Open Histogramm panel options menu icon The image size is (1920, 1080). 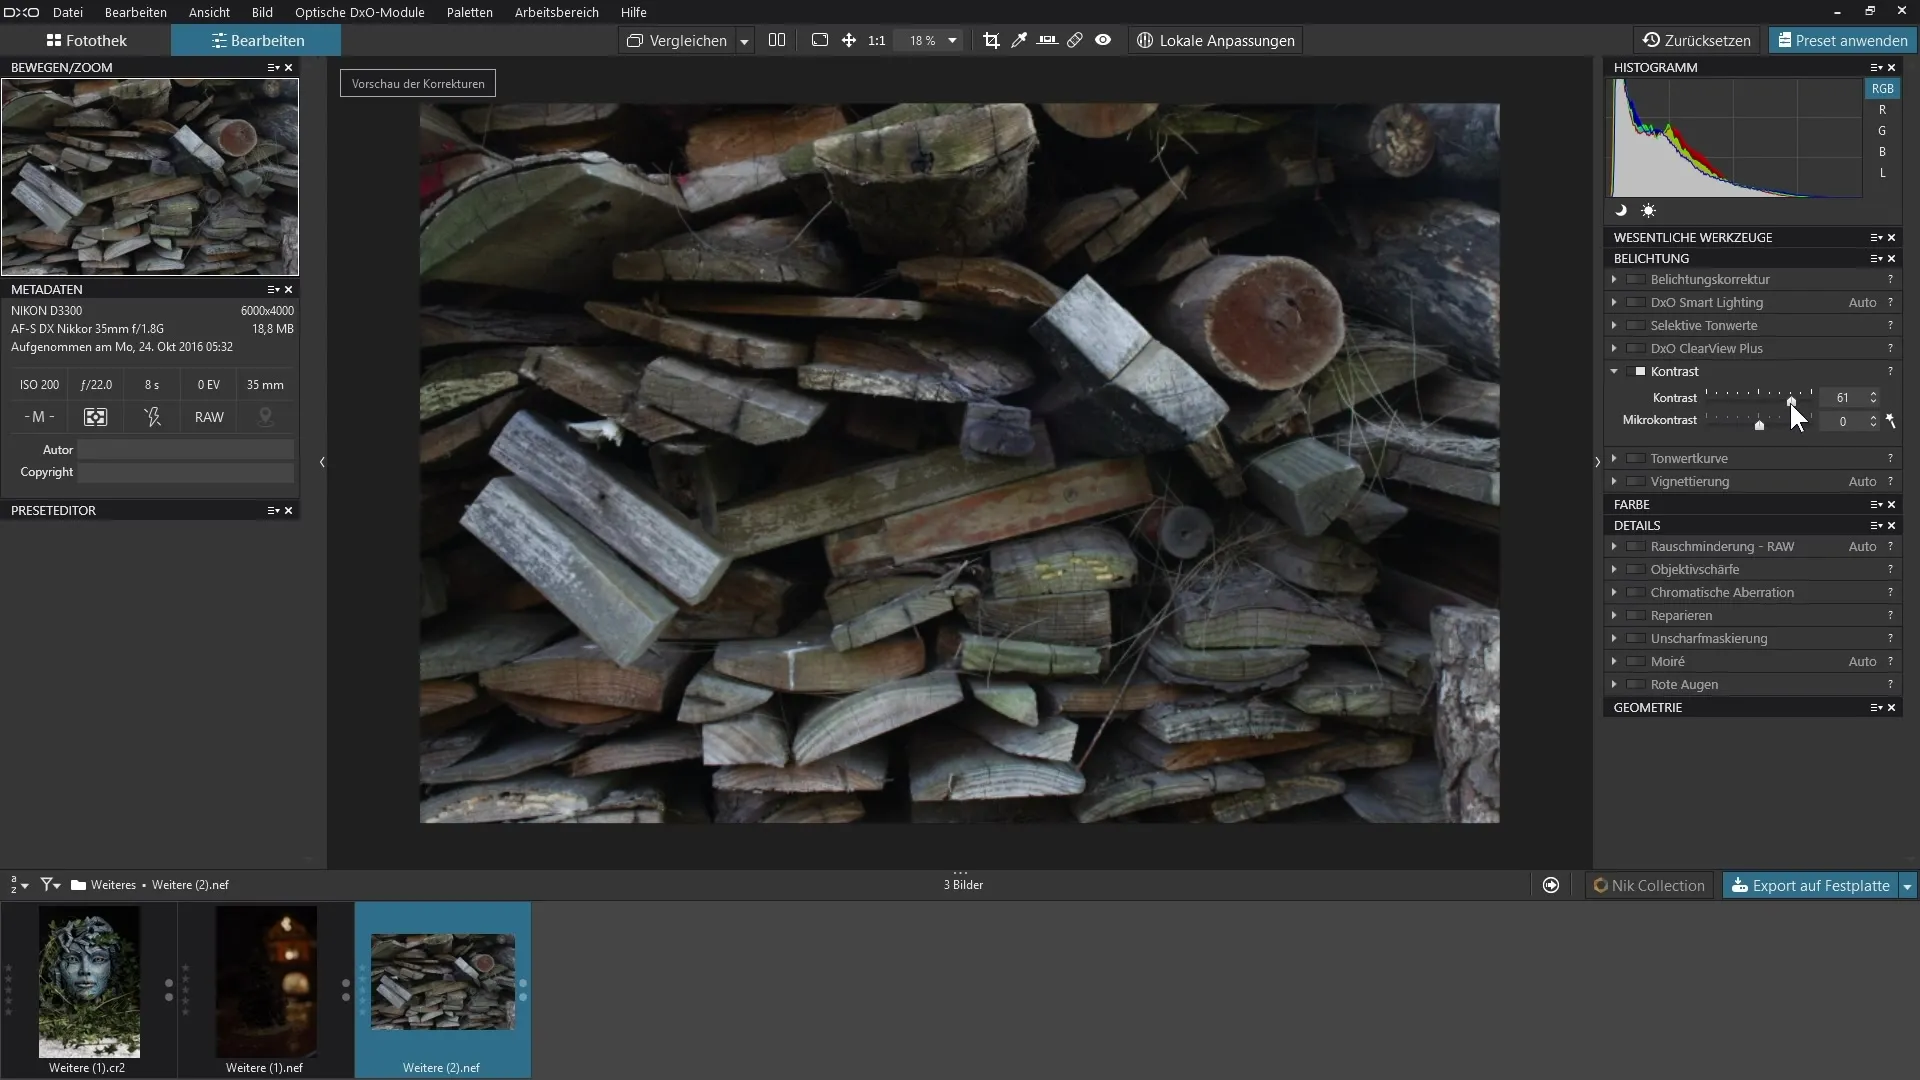(x=1876, y=68)
